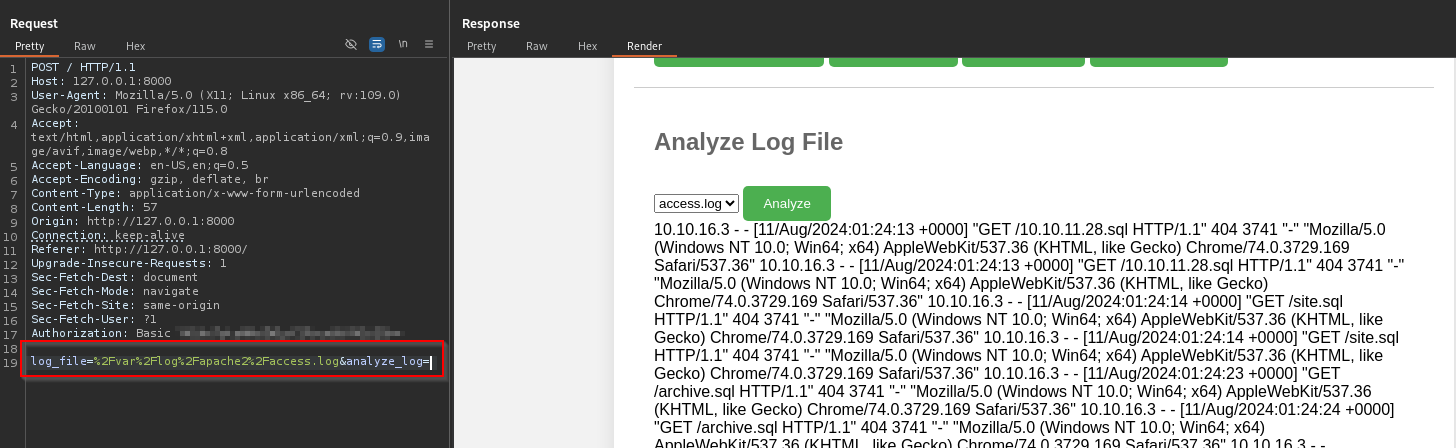Switch to the Response Hex tab

click(x=588, y=46)
